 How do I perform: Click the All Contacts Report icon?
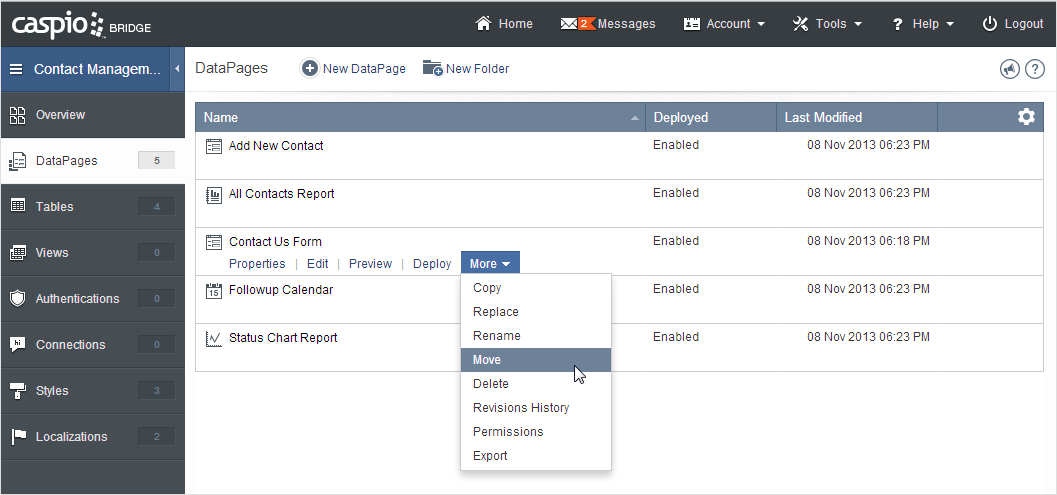coord(213,194)
